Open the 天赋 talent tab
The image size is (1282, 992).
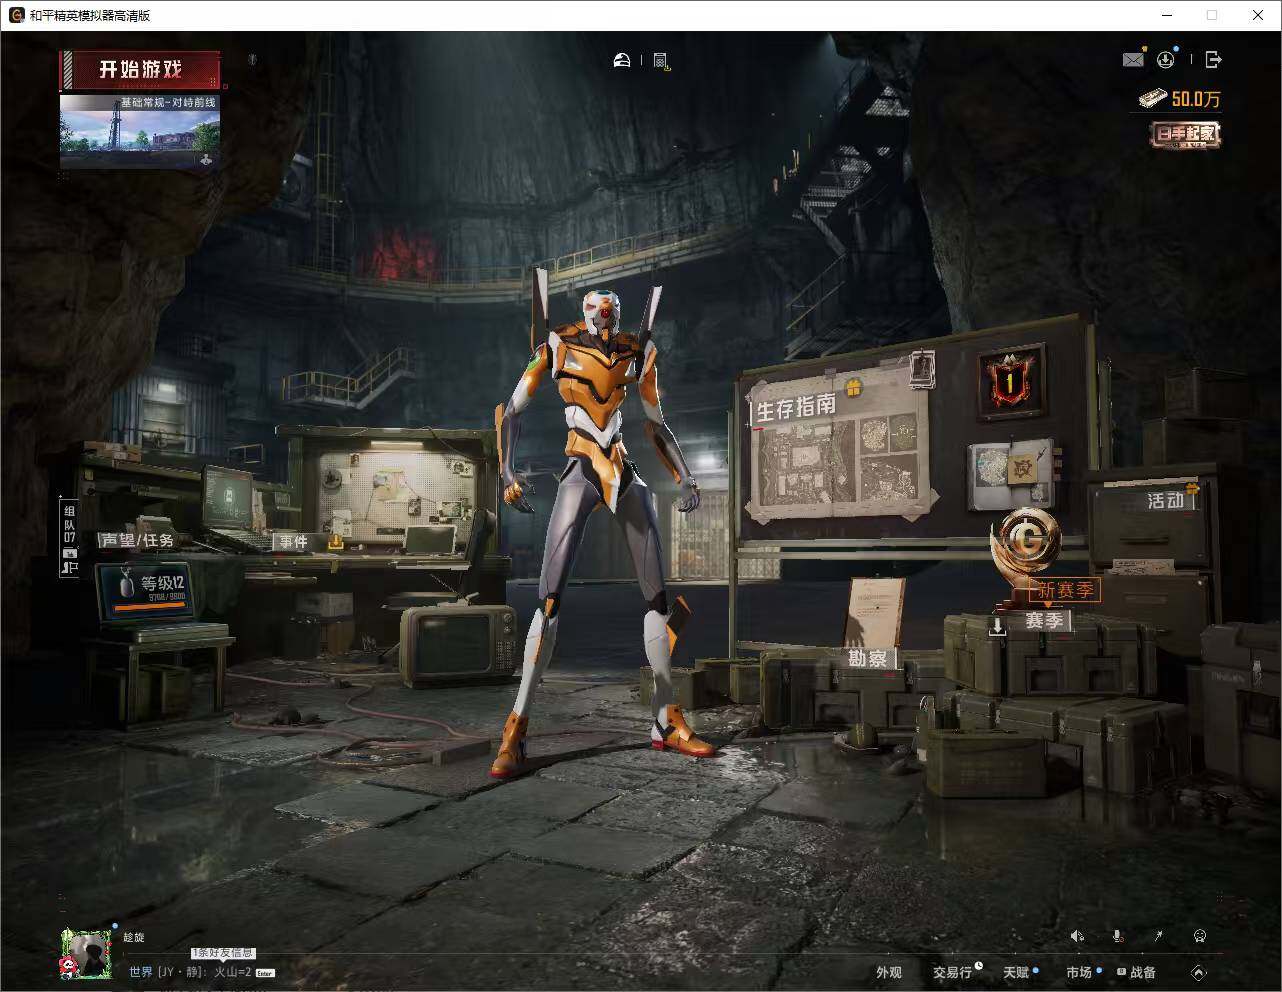(1016, 972)
